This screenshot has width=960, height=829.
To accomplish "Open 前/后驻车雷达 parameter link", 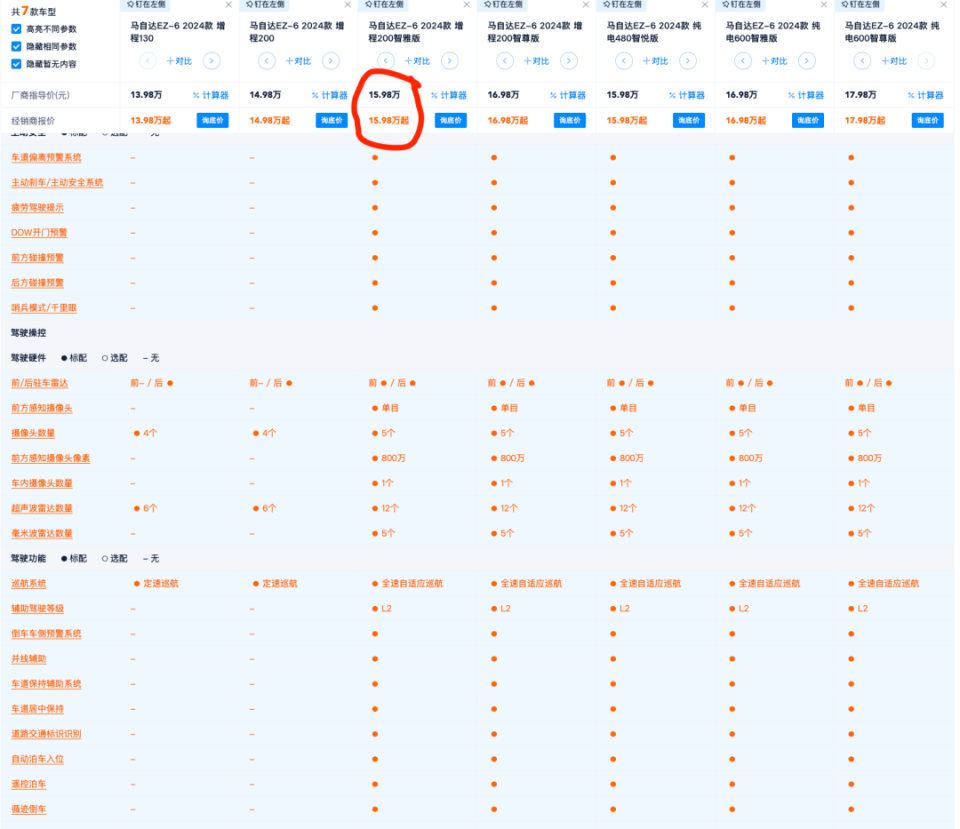I will [x=40, y=383].
